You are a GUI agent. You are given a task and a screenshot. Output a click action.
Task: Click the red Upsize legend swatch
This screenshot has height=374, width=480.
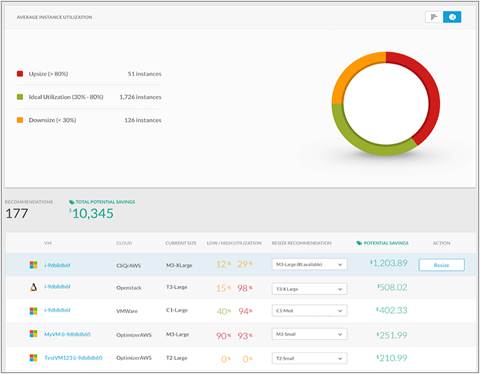pos(20,74)
